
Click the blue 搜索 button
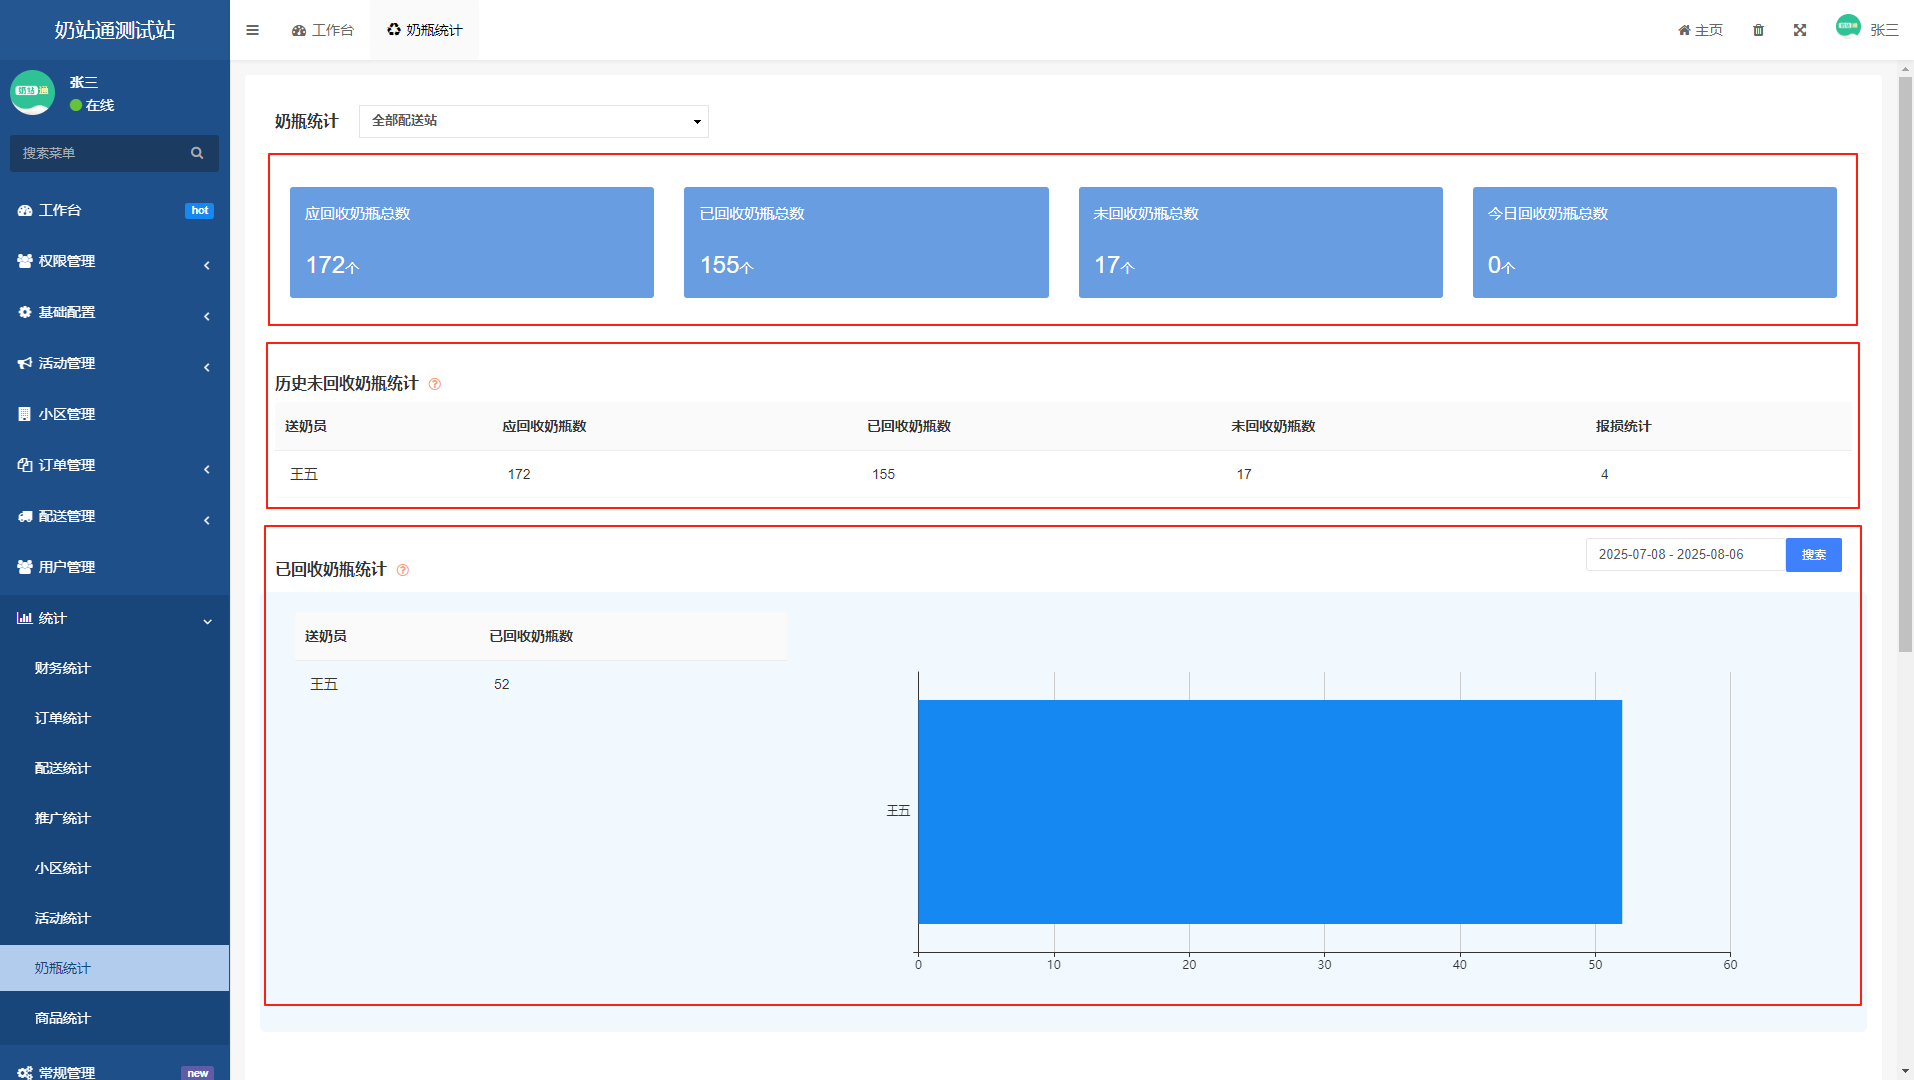click(x=1813, y=555)
